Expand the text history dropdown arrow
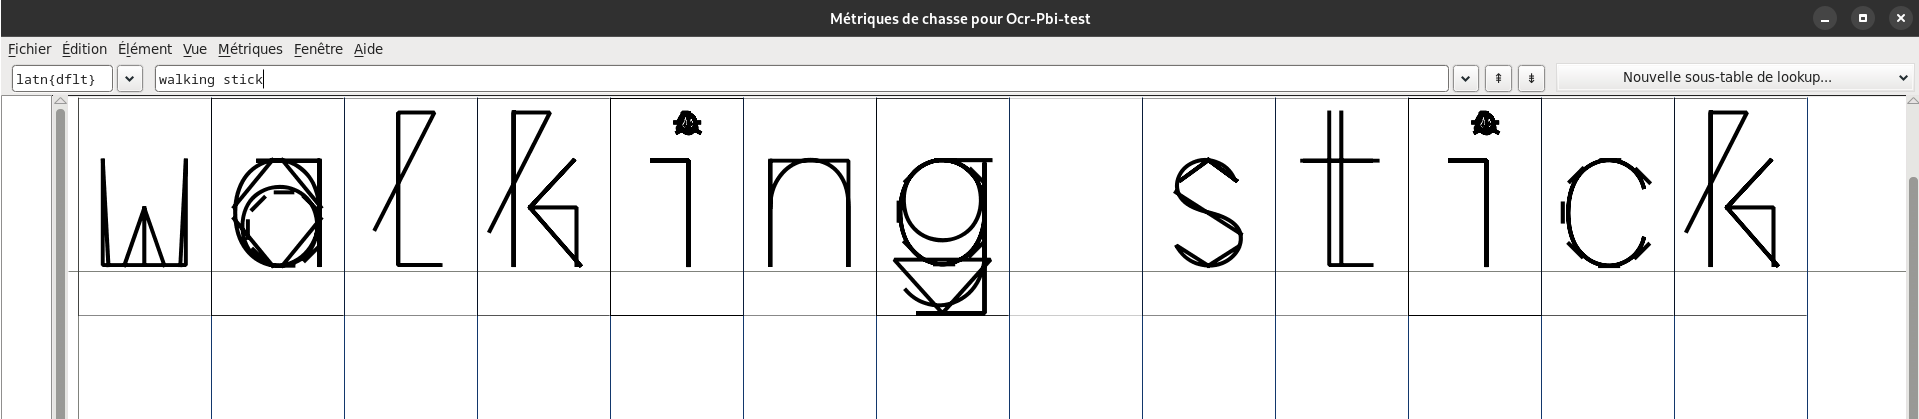The image size is (1919, 419). tap(1465, 78)
